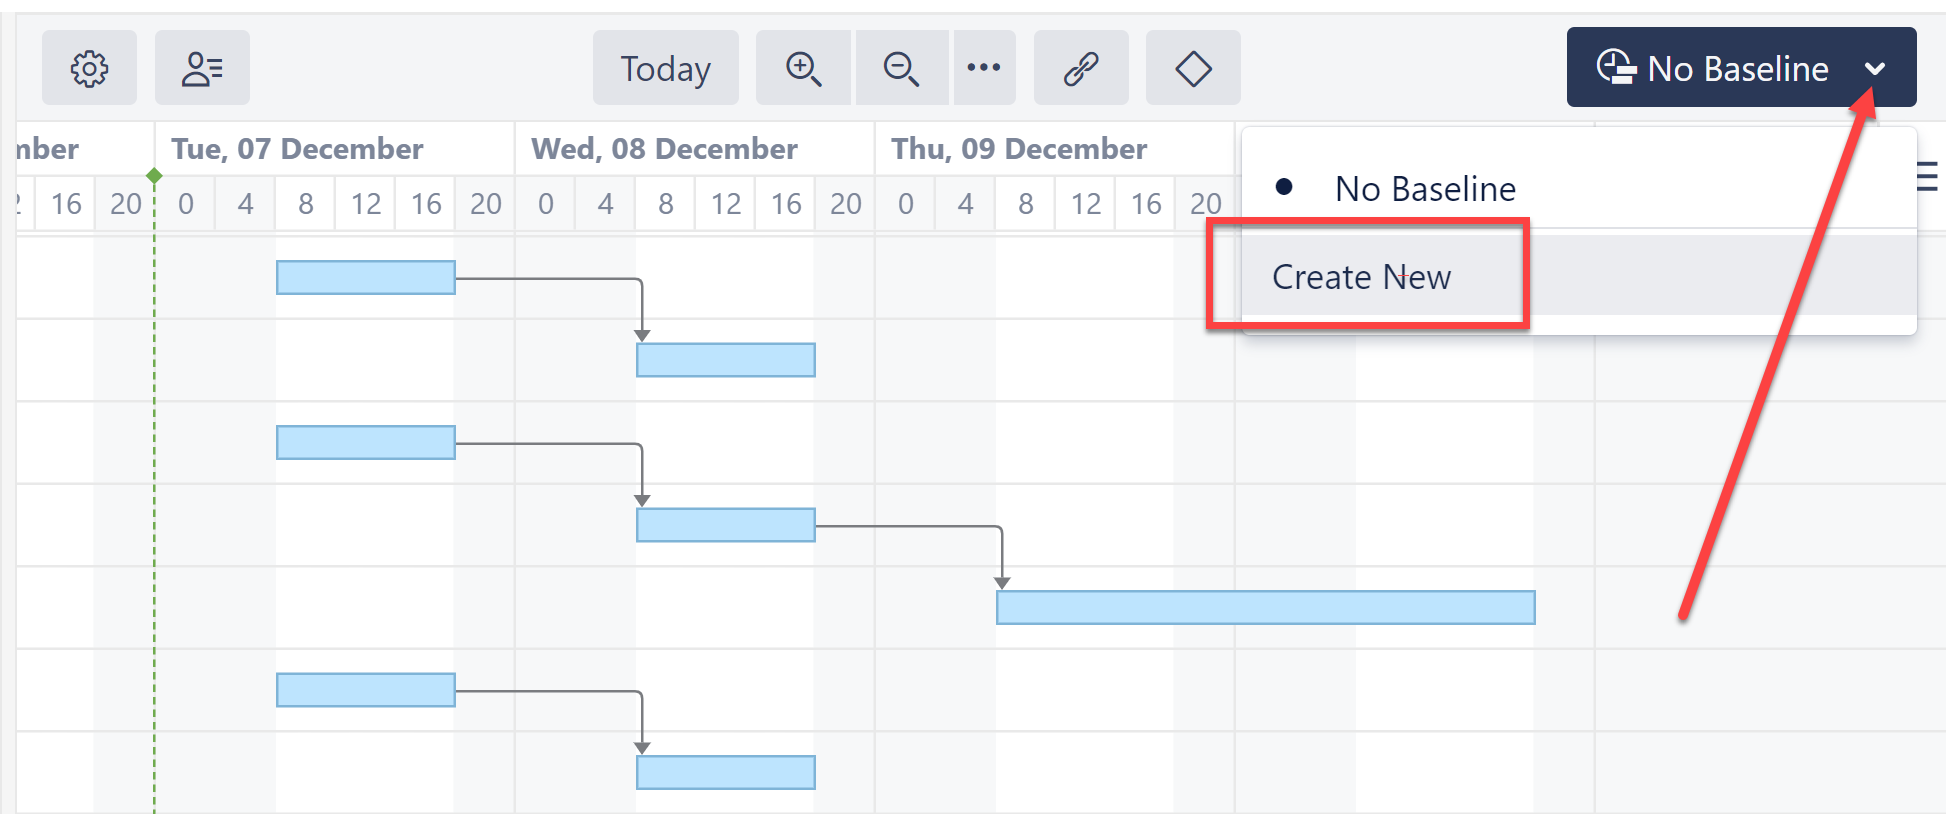Open the Gantt settings gear icon
This screenshot has height=814, width=1946.
point(89,68)
